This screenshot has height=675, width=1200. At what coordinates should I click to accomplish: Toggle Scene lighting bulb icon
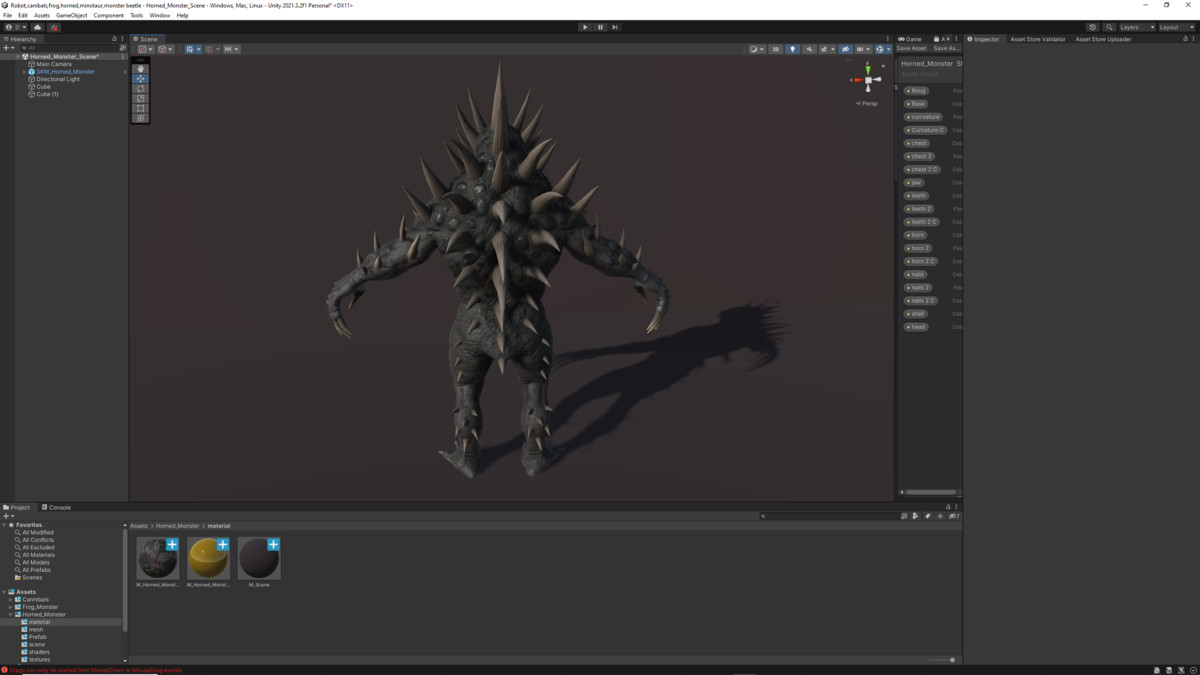click(792, 49)
